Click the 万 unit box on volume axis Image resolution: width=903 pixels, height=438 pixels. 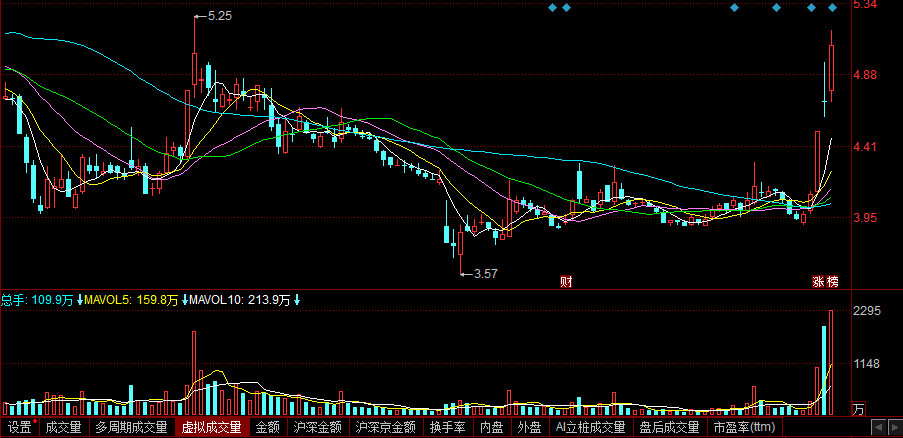[x=858, y=409]
